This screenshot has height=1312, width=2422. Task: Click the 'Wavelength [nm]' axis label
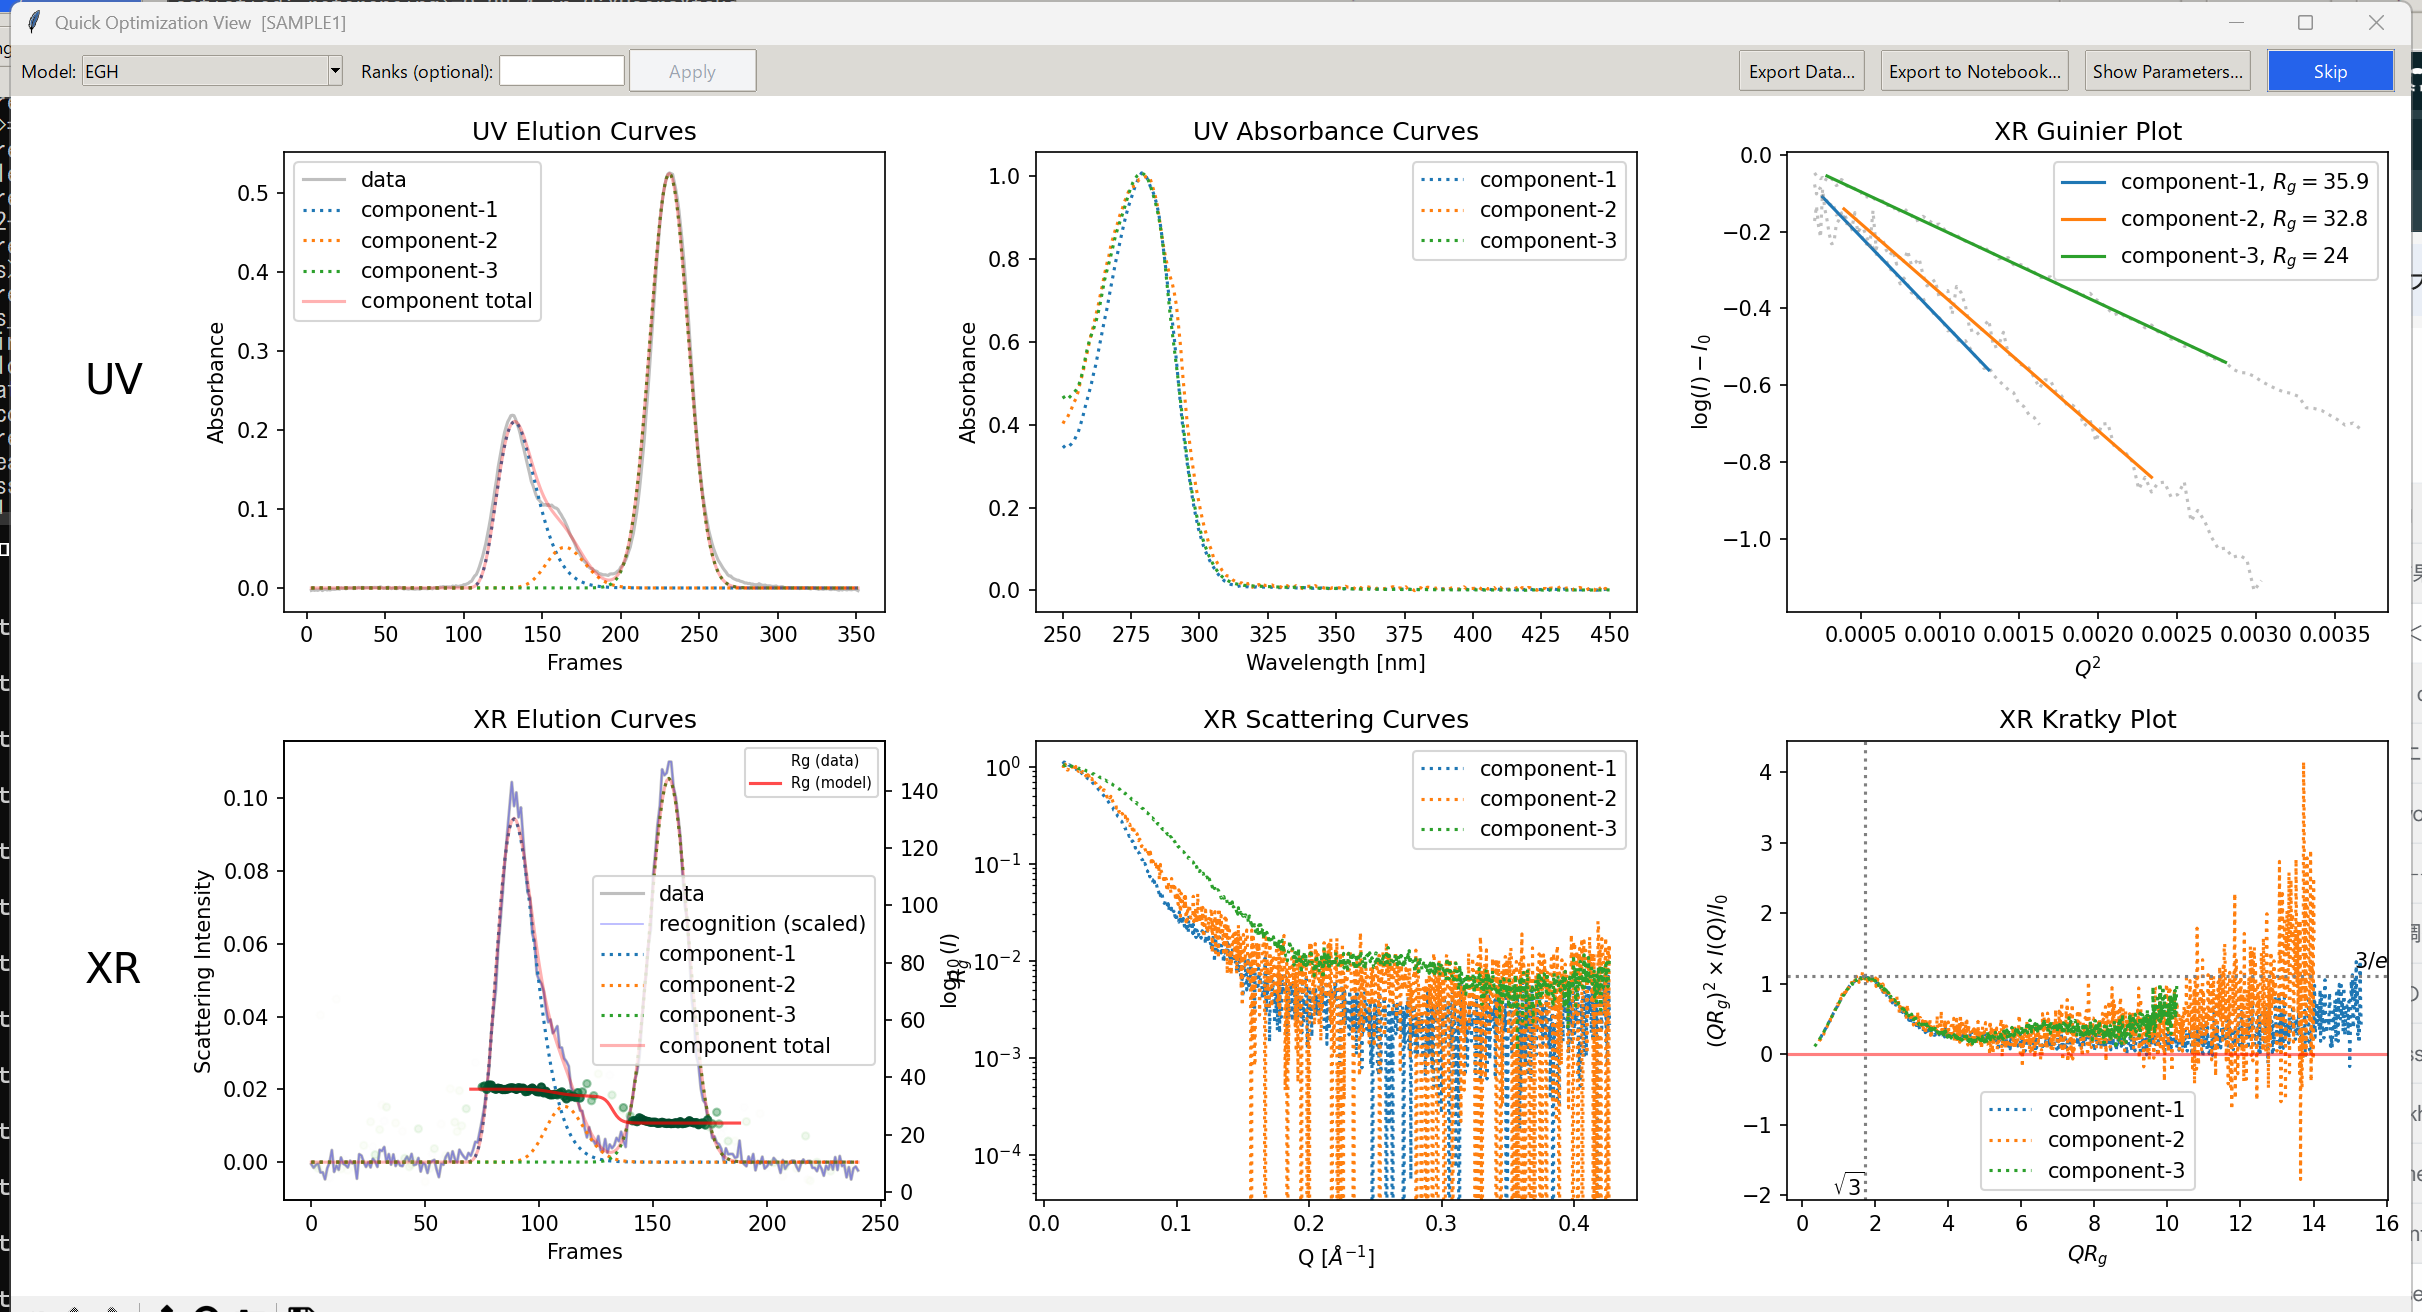click(1335, 662)
